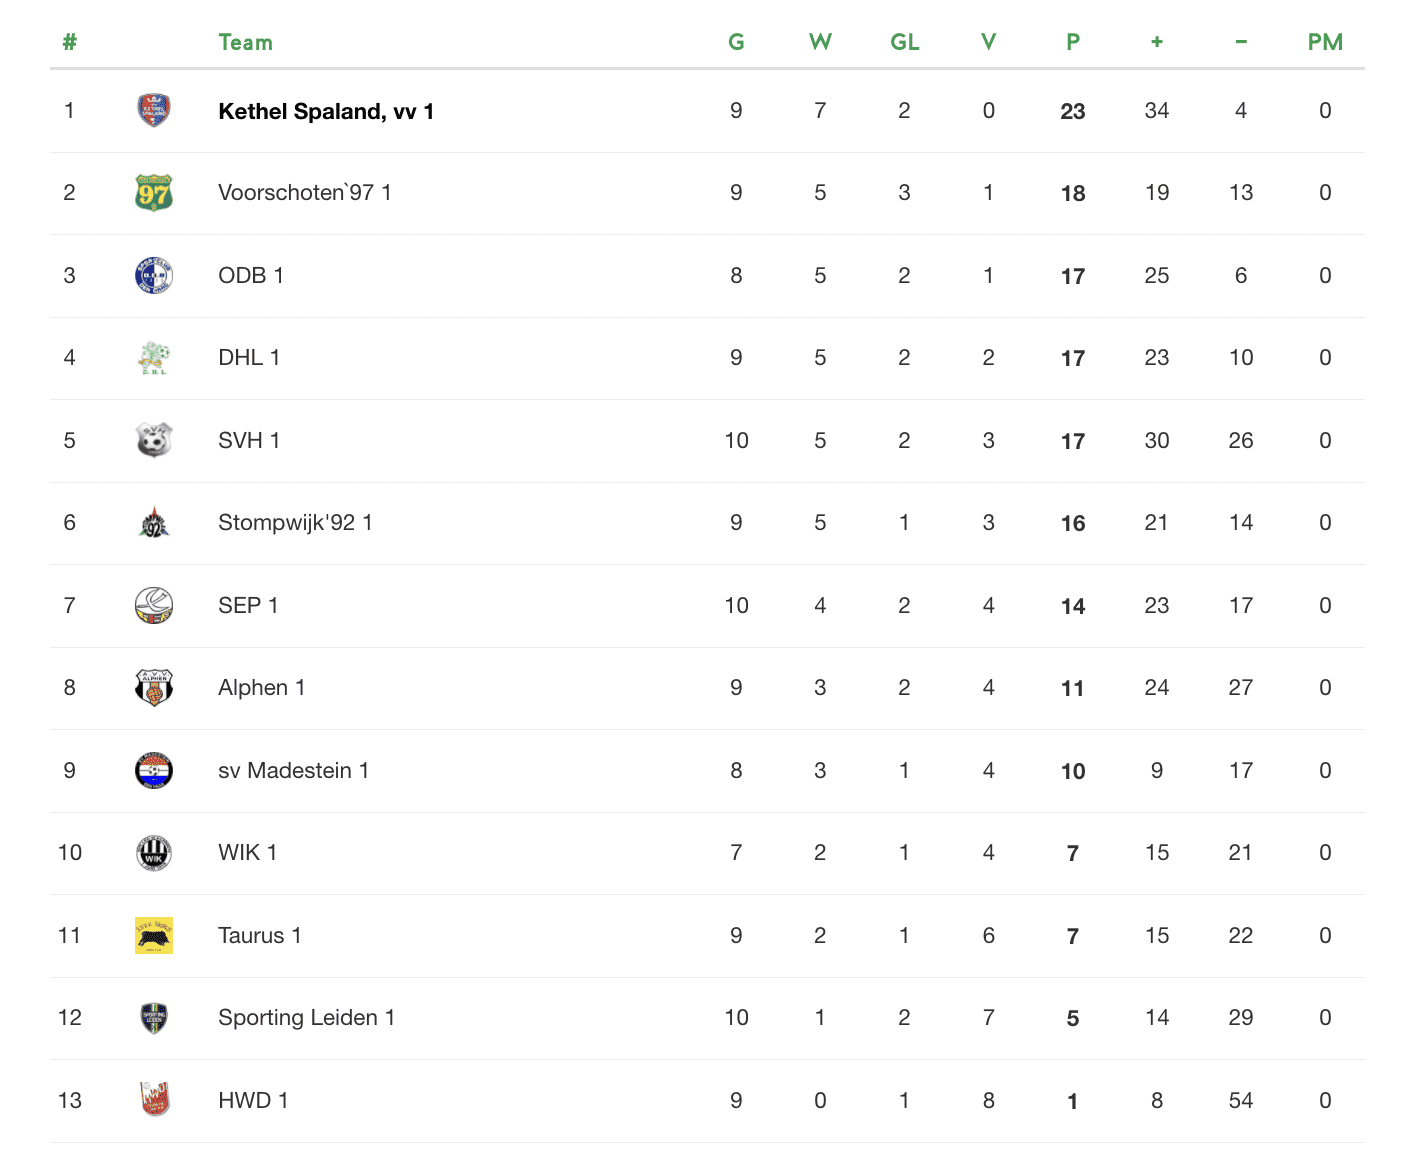Click the Team column header
The image size is (1414, 1160).
point(246,42)
